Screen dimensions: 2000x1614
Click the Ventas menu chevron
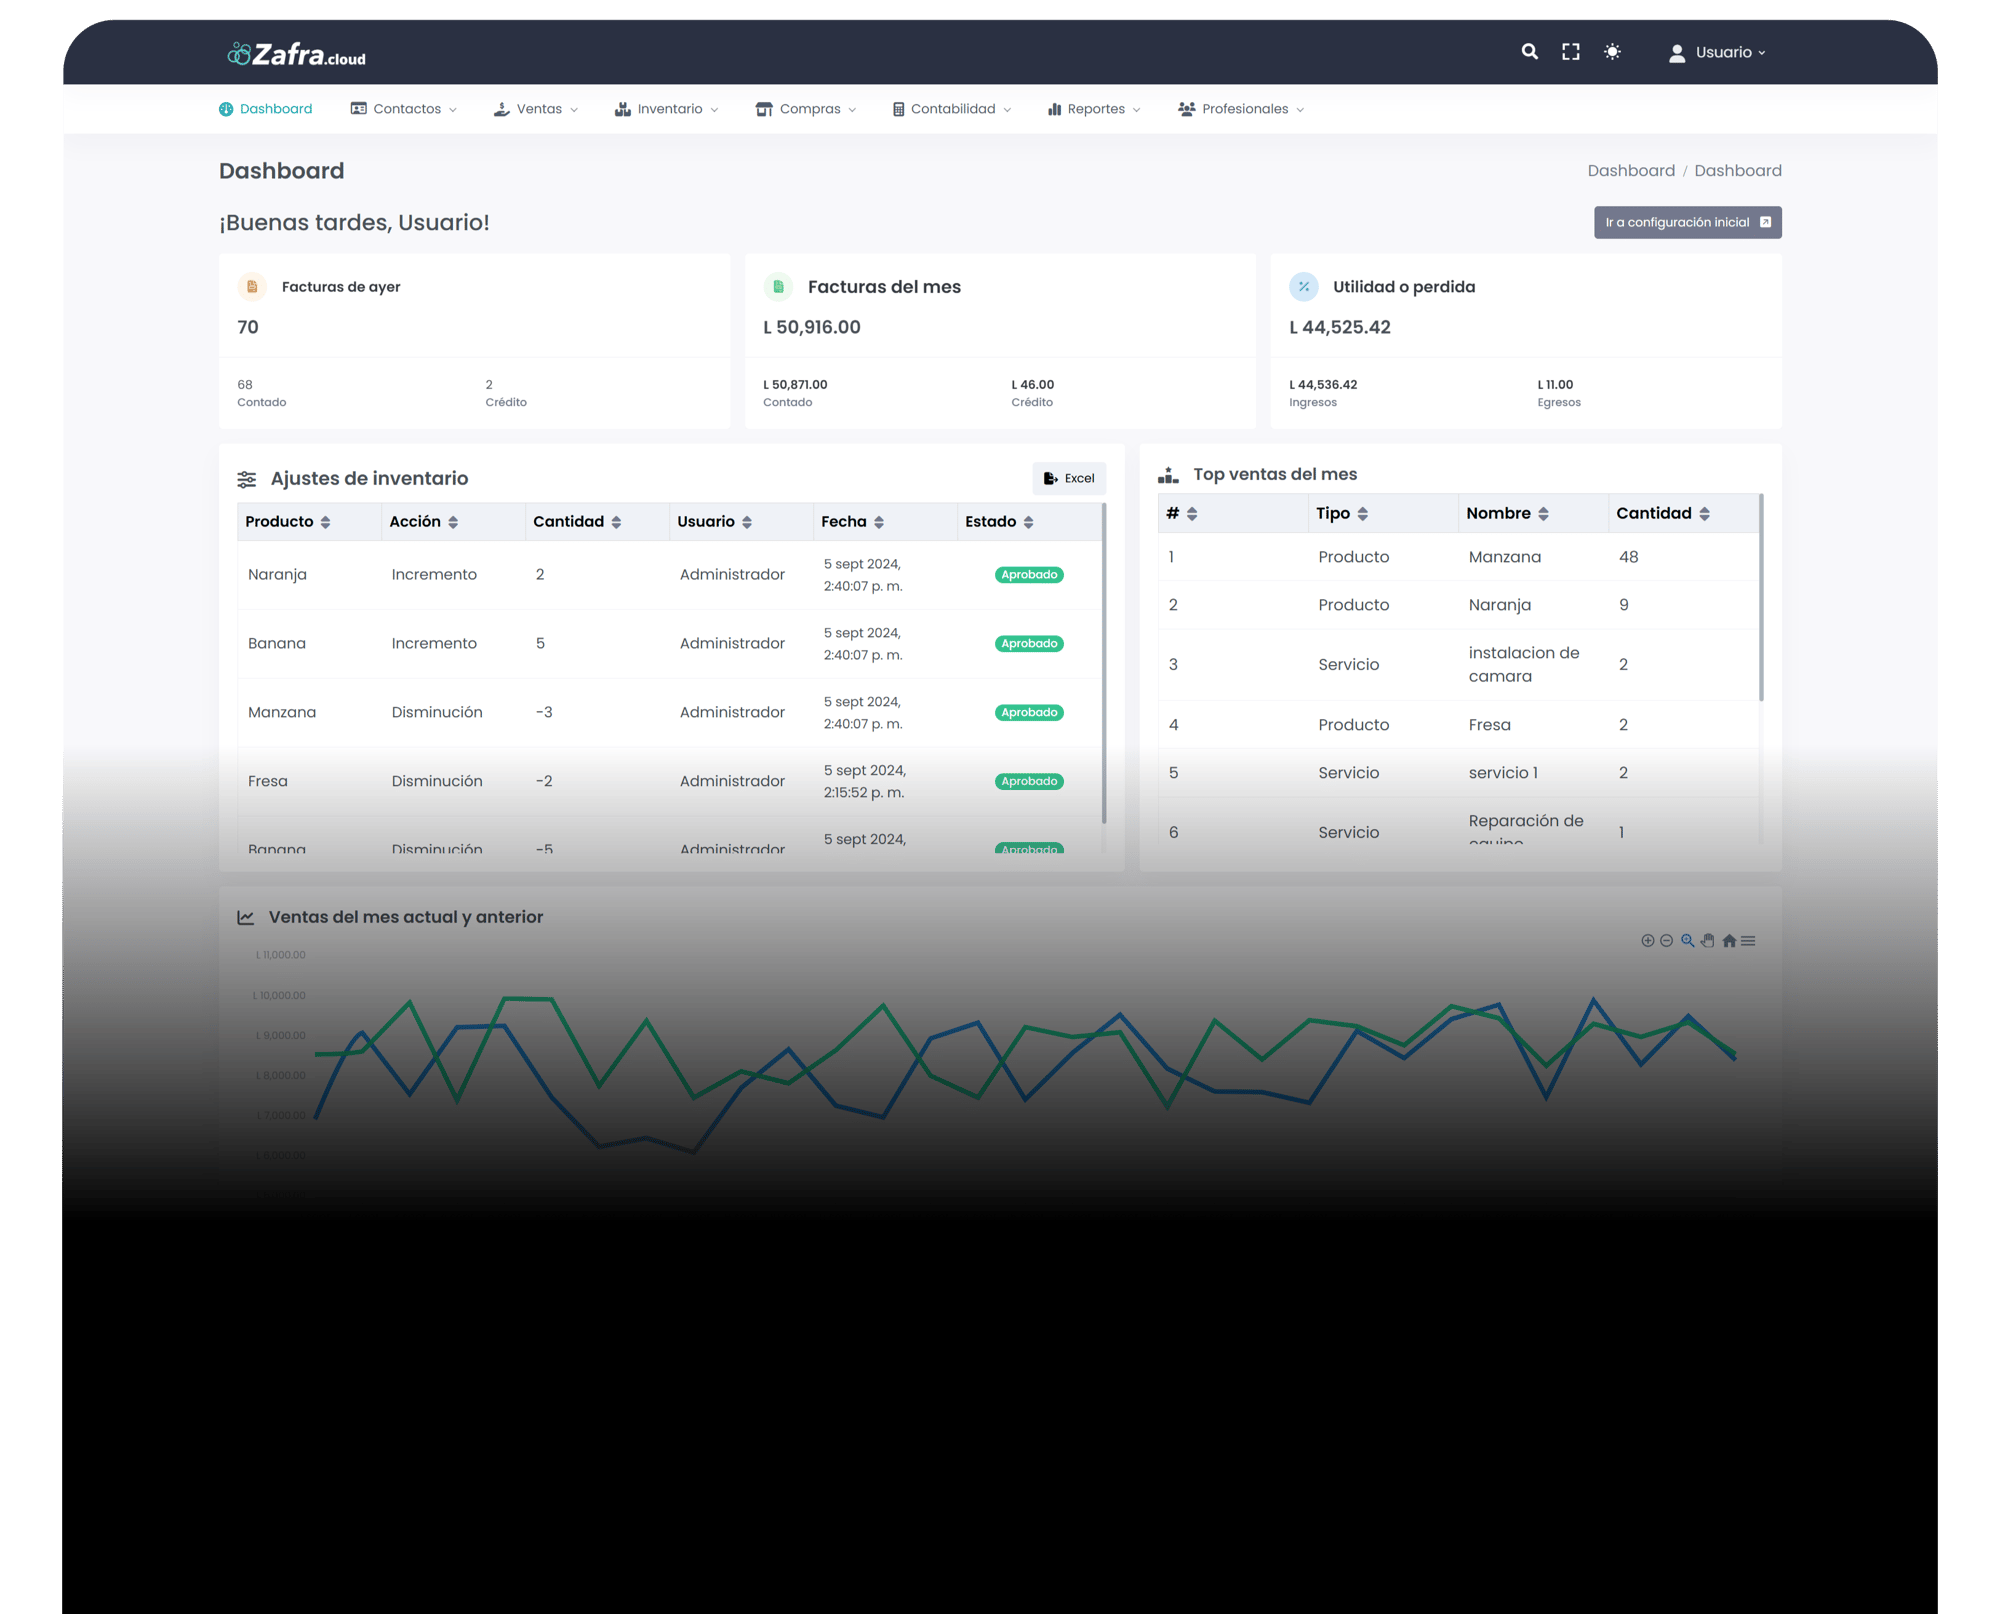click(573, 110)
